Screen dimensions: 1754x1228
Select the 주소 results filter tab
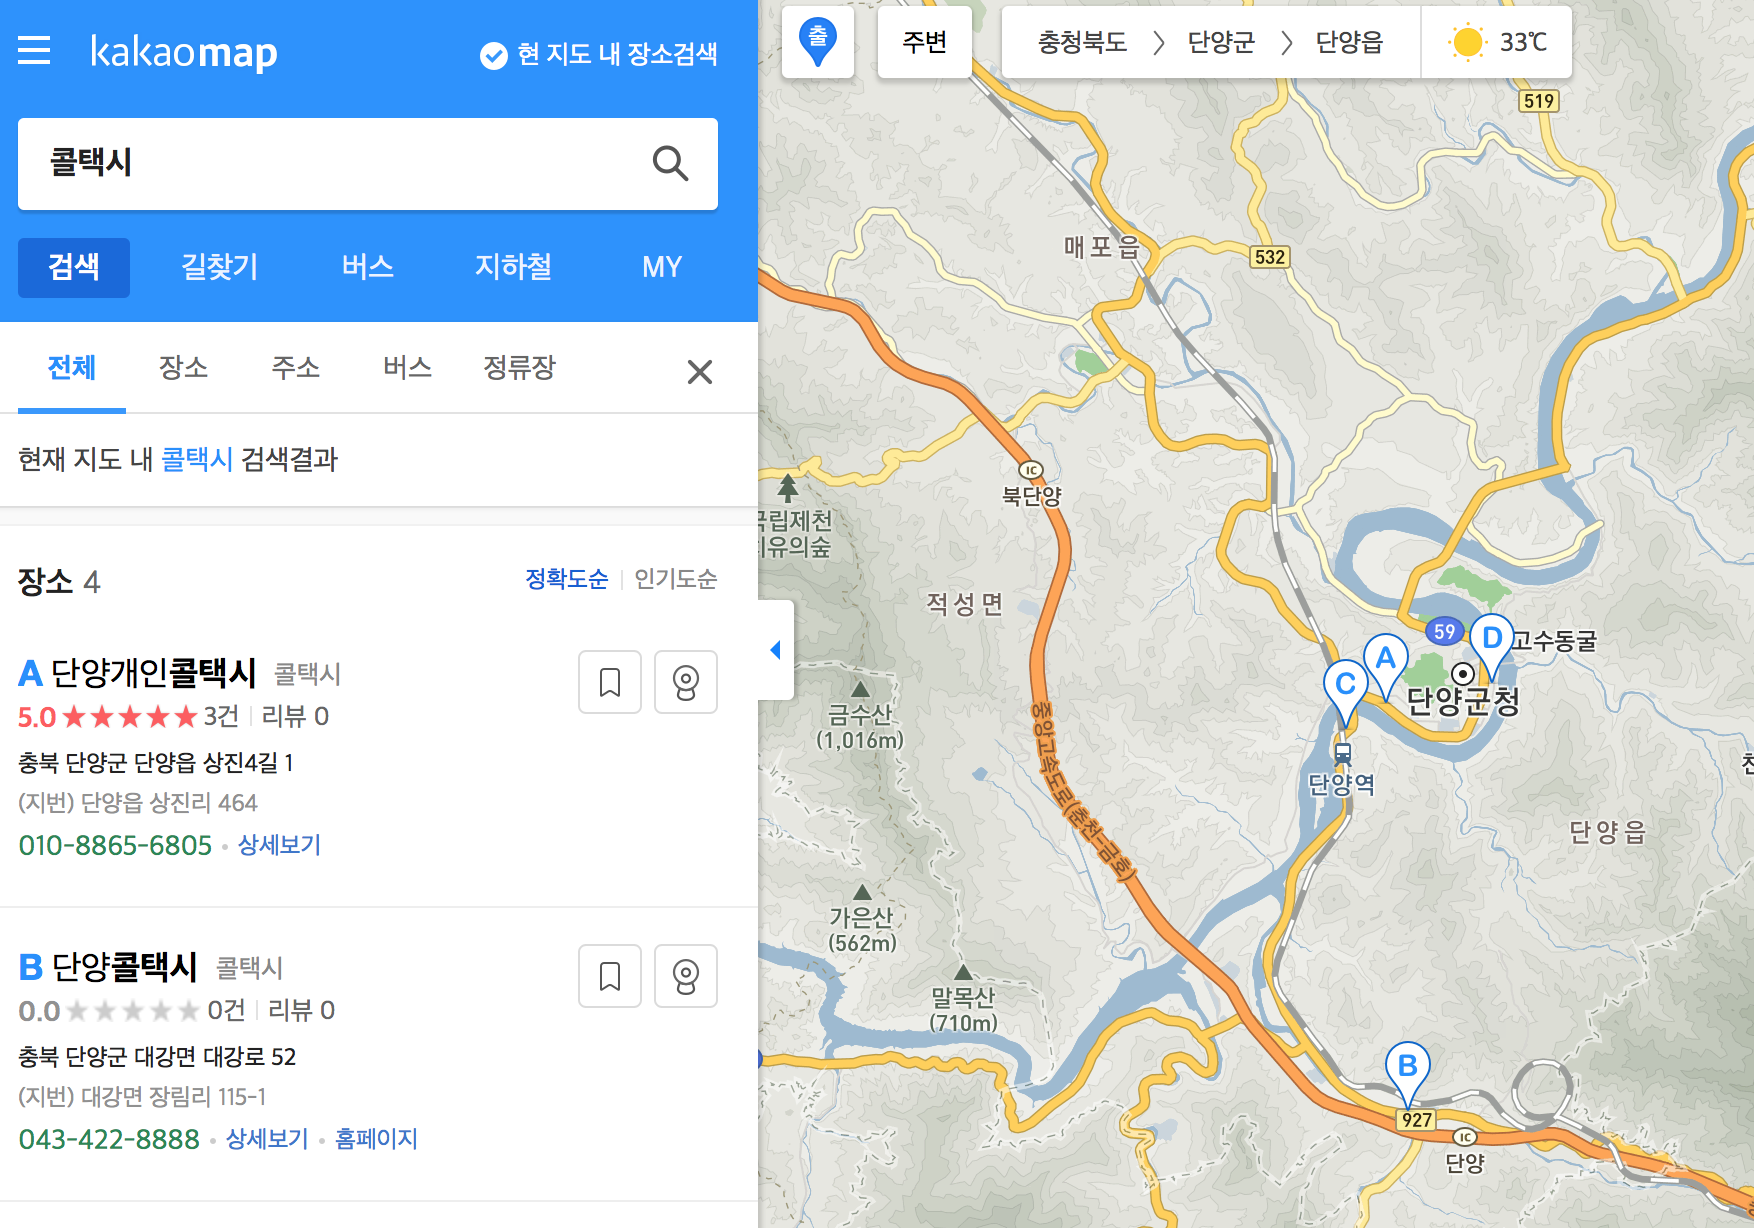[296, 368]
